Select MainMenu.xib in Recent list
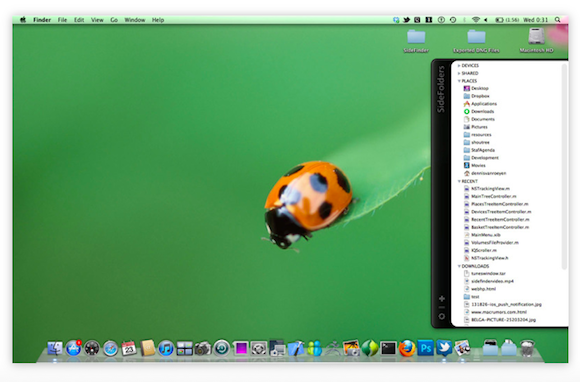 [x=483, y=235]
